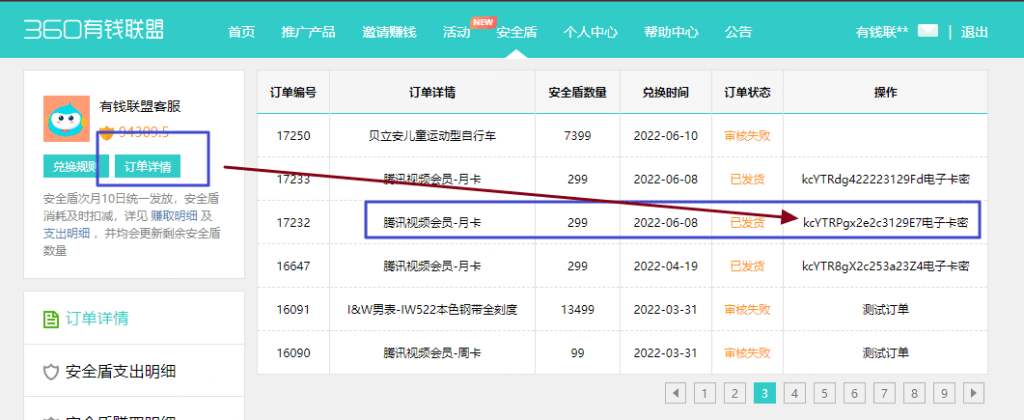
Task: Open the 个人中心 navigation item
Action: point(590,31)
